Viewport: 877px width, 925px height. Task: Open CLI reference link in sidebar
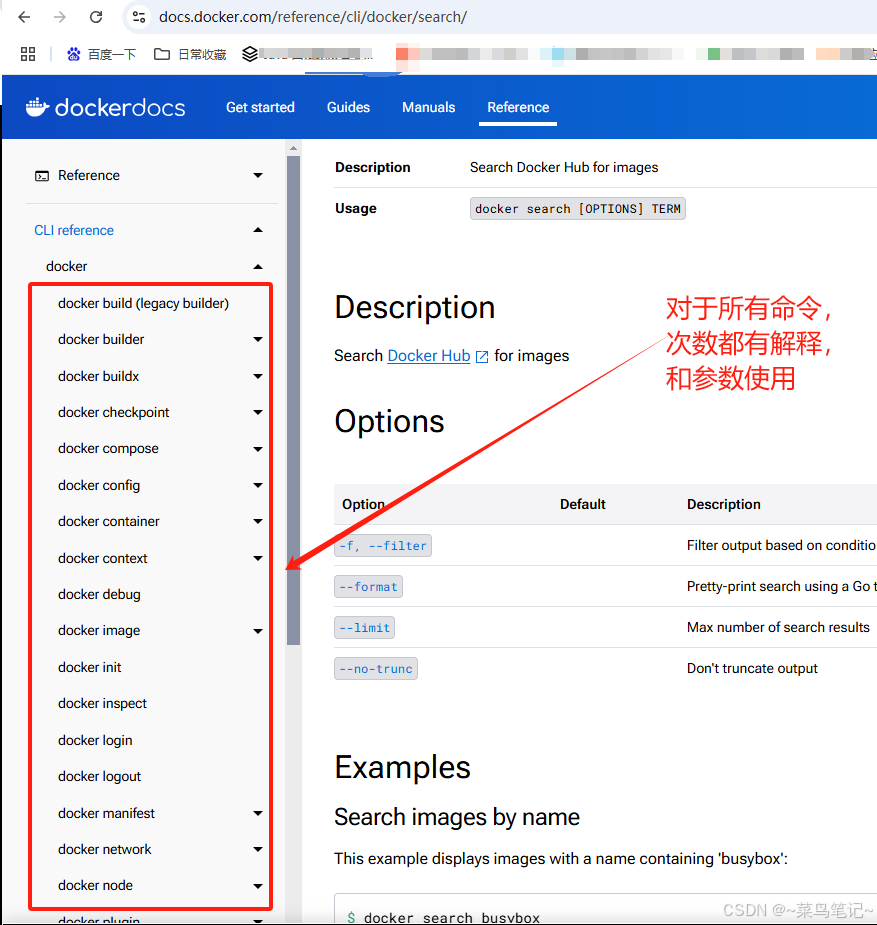pyautogui.click(x=74, y=230)
